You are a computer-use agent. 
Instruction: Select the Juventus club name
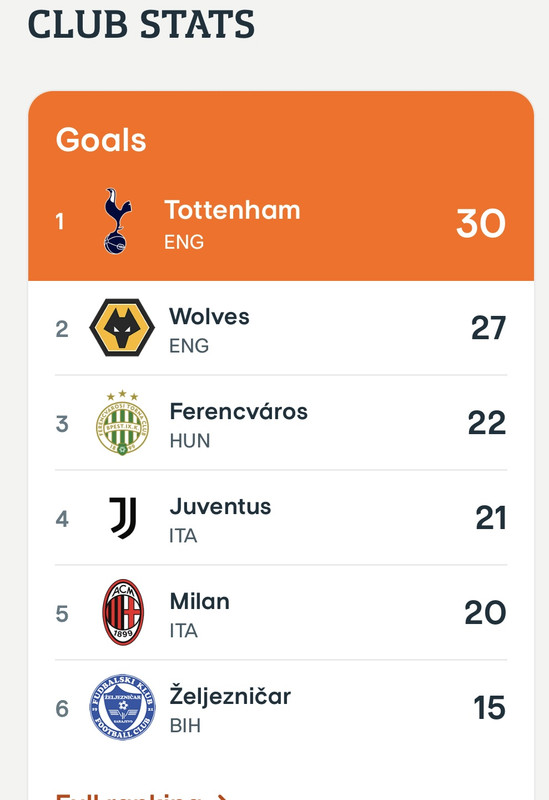220,506
